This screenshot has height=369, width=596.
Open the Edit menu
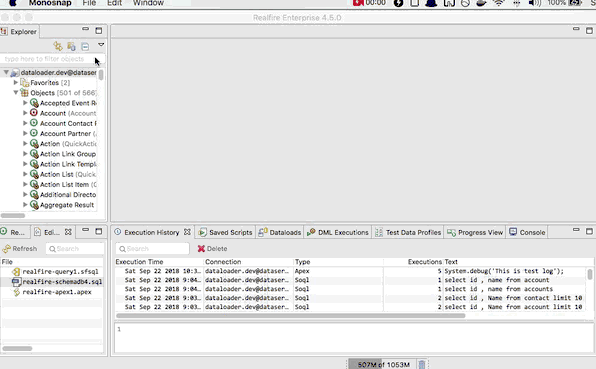(114, 3)
